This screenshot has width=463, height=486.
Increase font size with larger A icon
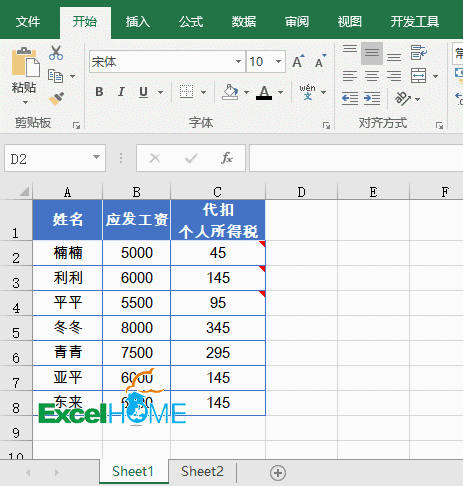click(298, 61)
